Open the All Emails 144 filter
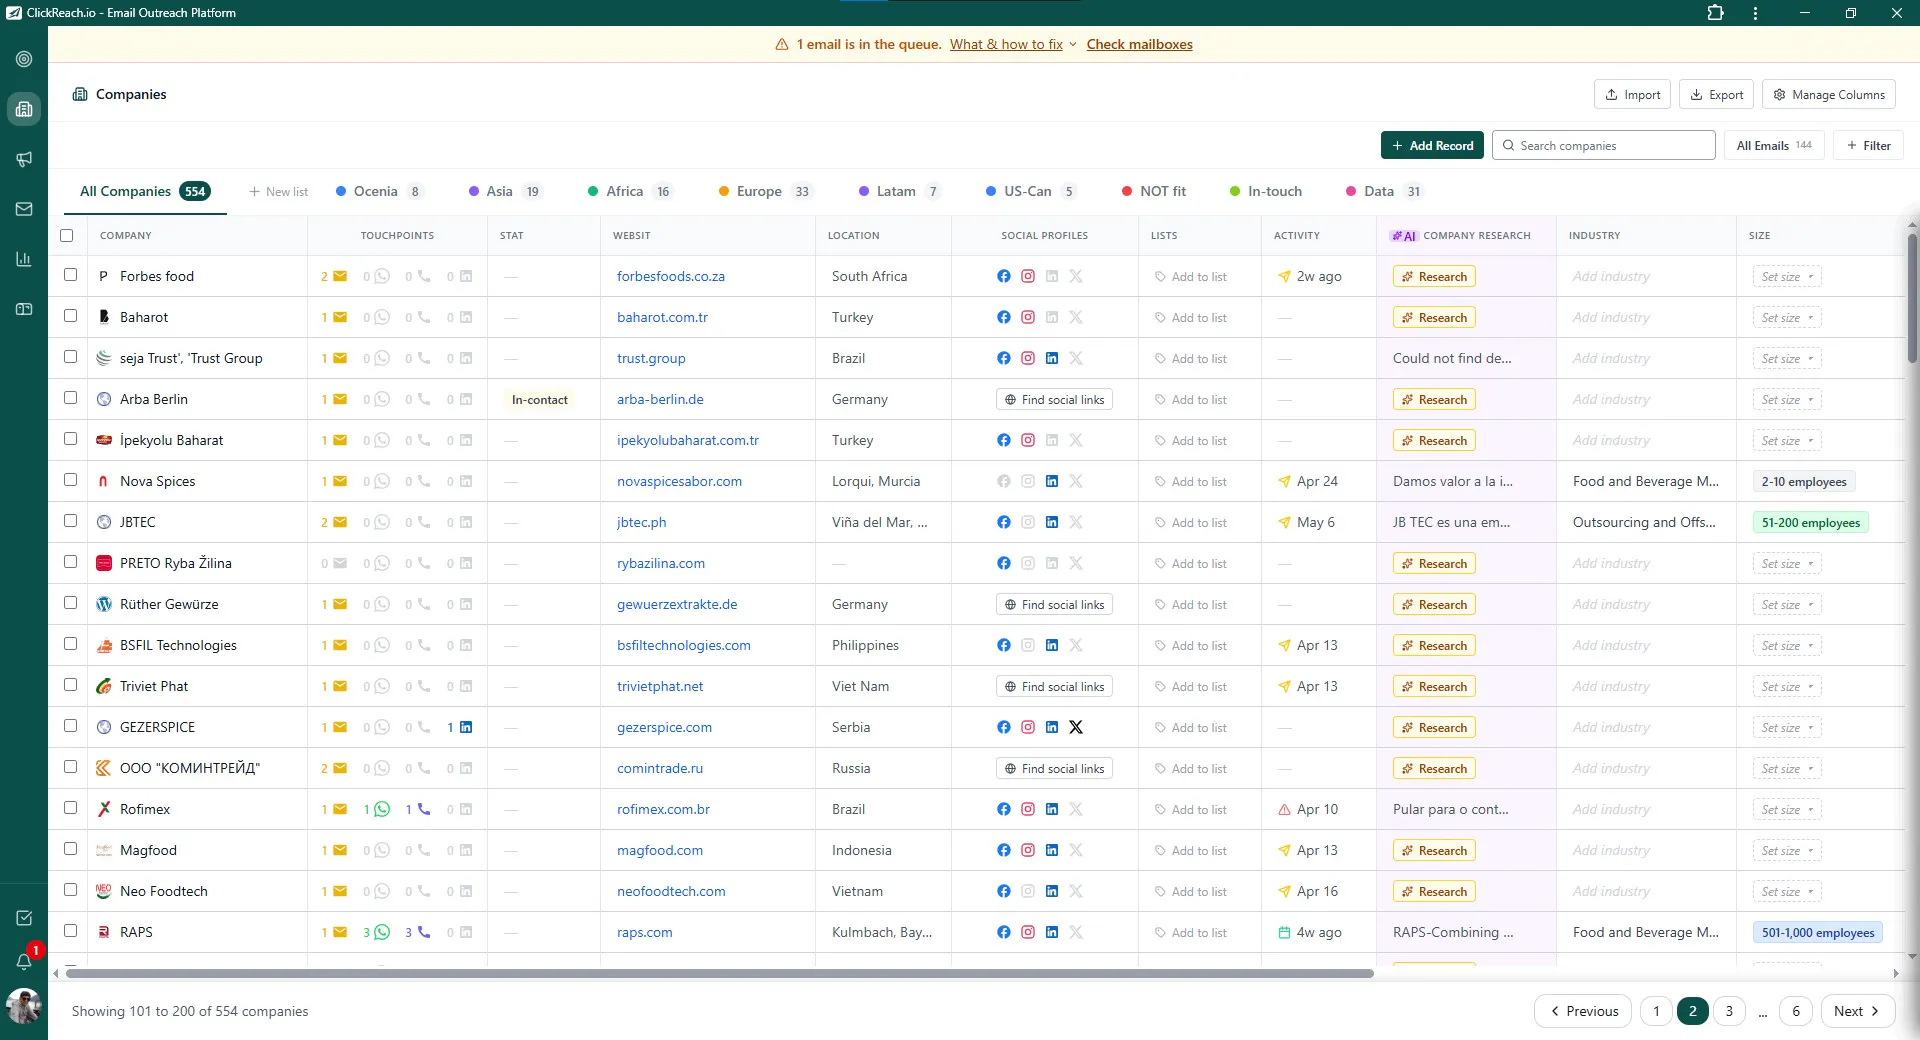Screen dimensions: 1920x1040 pyautogui.click(x=1774, y=145)
